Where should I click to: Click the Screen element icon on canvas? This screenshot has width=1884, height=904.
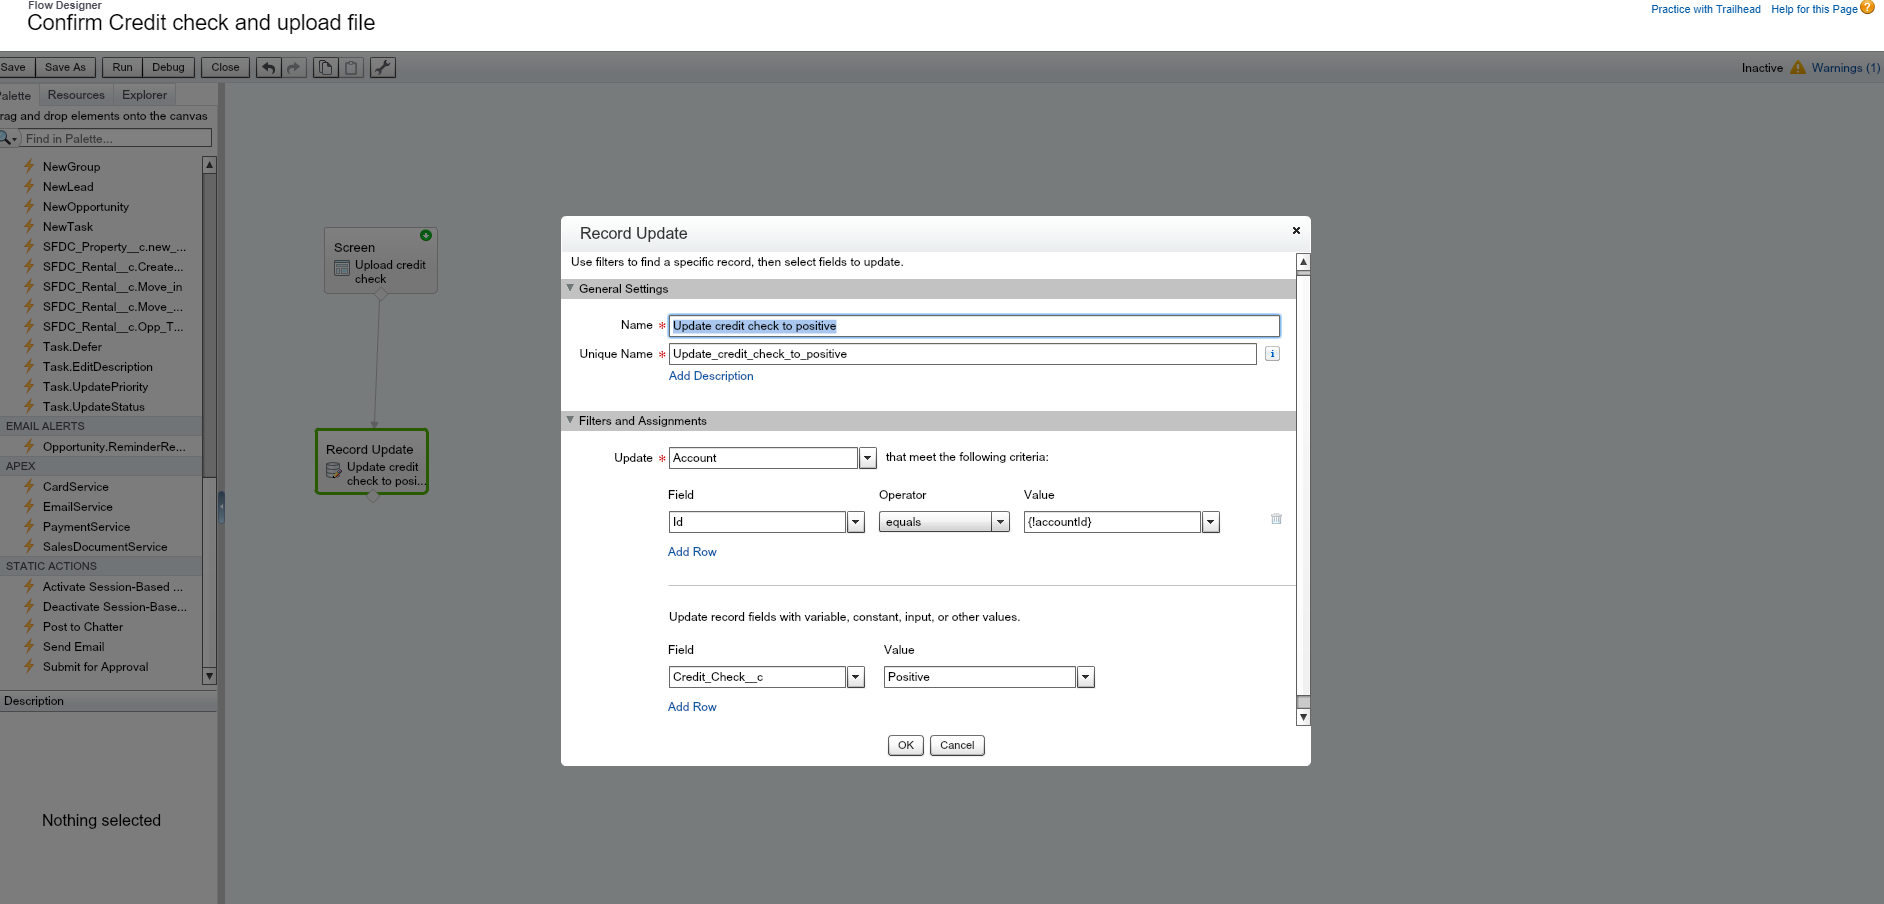point(342,268)
